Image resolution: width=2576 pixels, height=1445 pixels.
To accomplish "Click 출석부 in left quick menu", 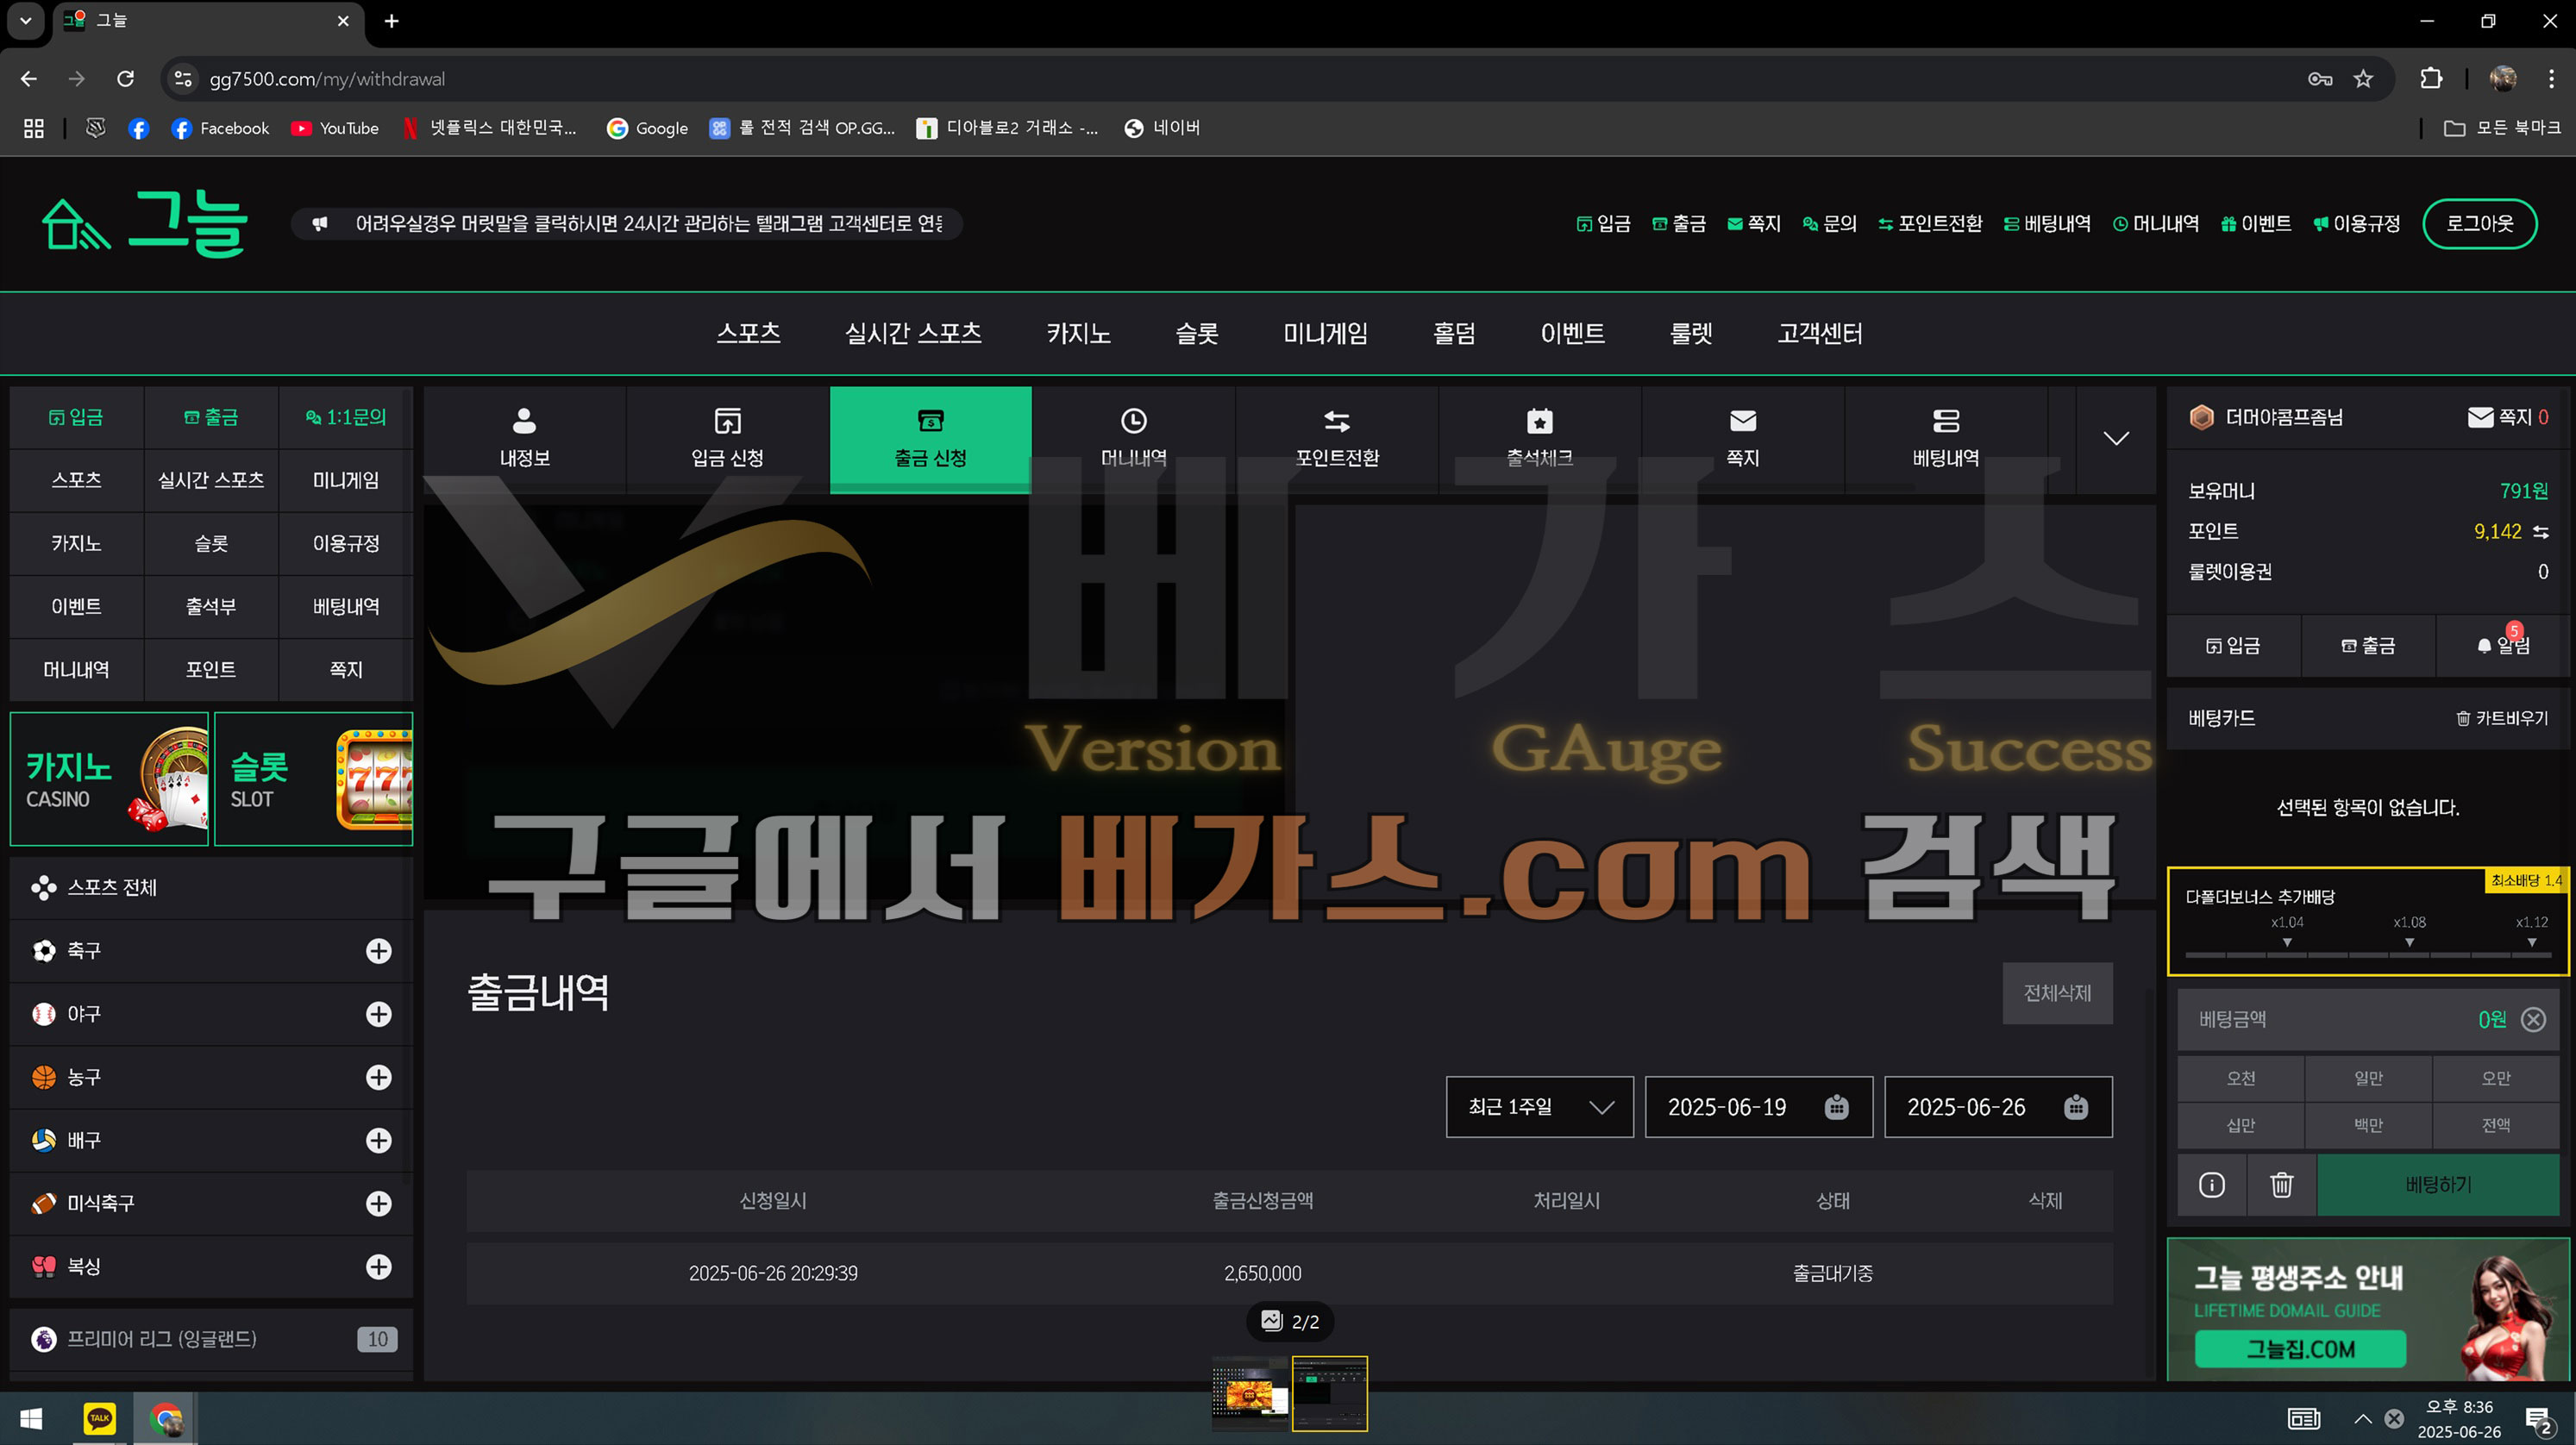I will (x=211, y=606).
